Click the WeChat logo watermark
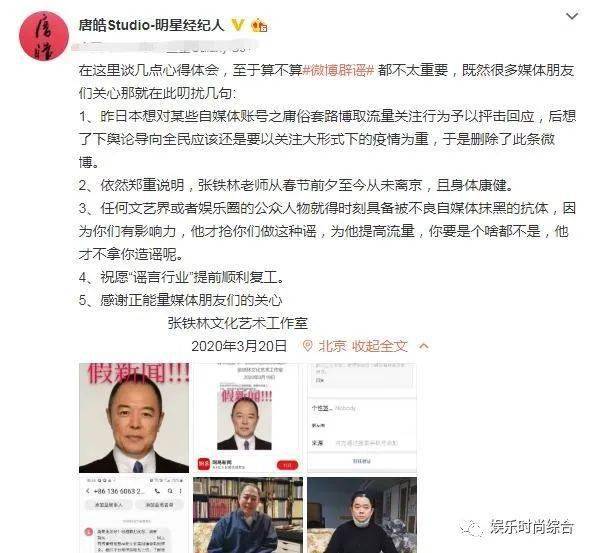Screen dimensions: 592x553 coord(472,526)
